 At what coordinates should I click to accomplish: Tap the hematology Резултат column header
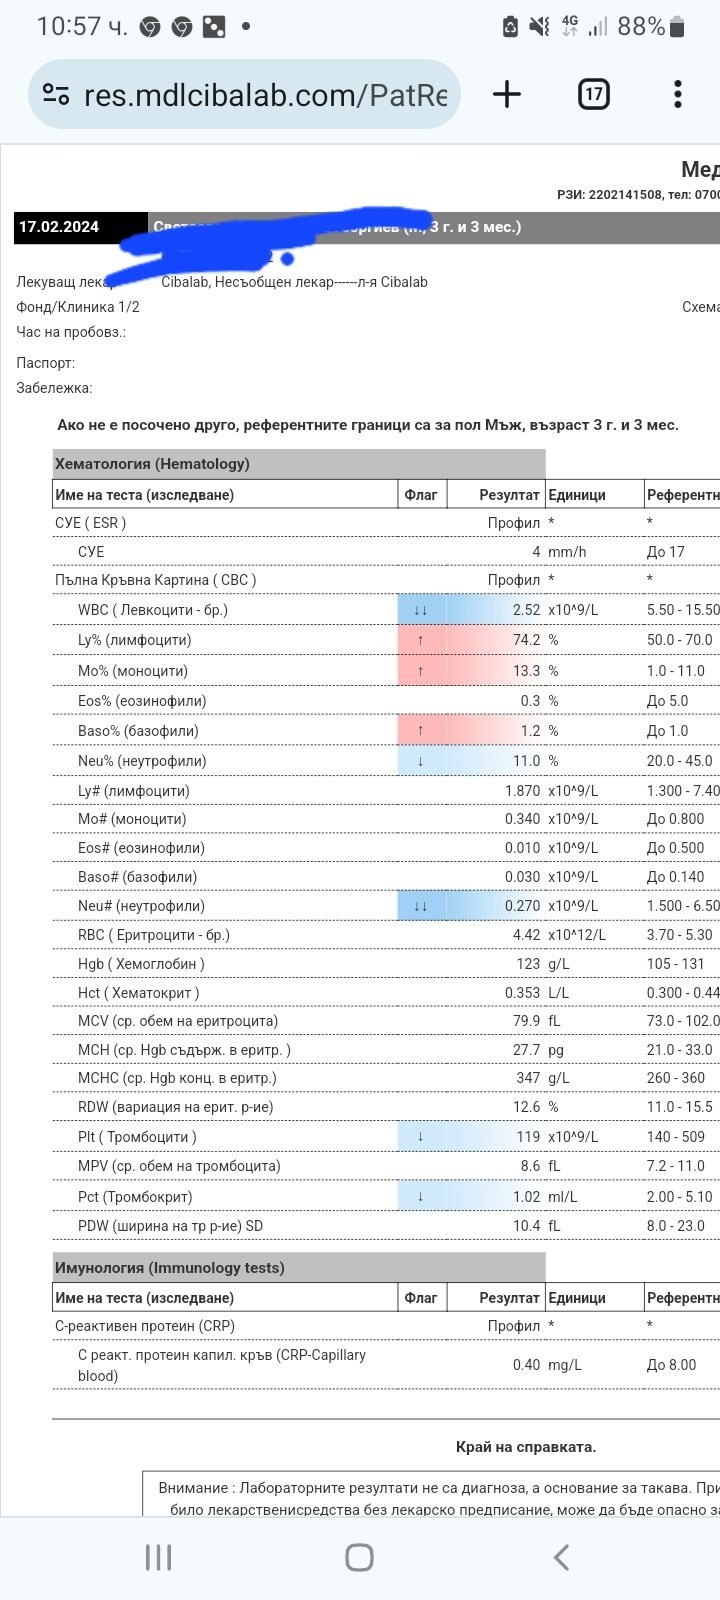pos(509,494)
